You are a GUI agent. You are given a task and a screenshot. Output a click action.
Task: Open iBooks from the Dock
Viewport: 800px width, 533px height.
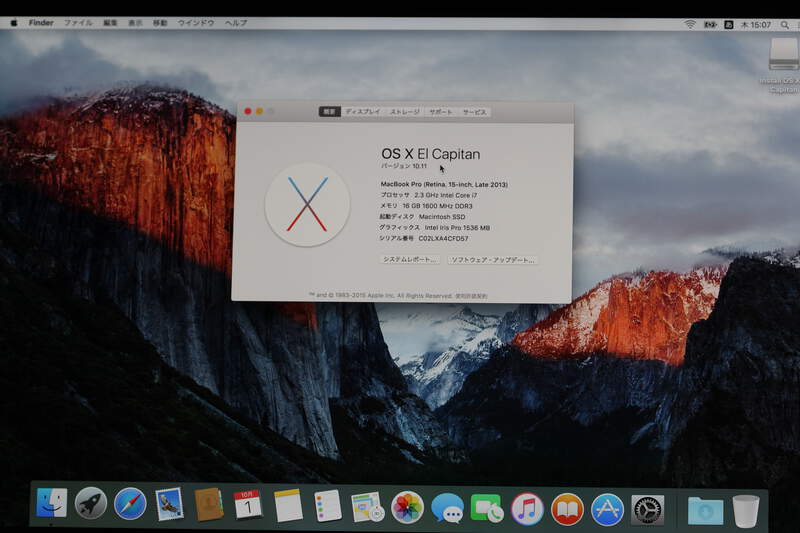567,509
